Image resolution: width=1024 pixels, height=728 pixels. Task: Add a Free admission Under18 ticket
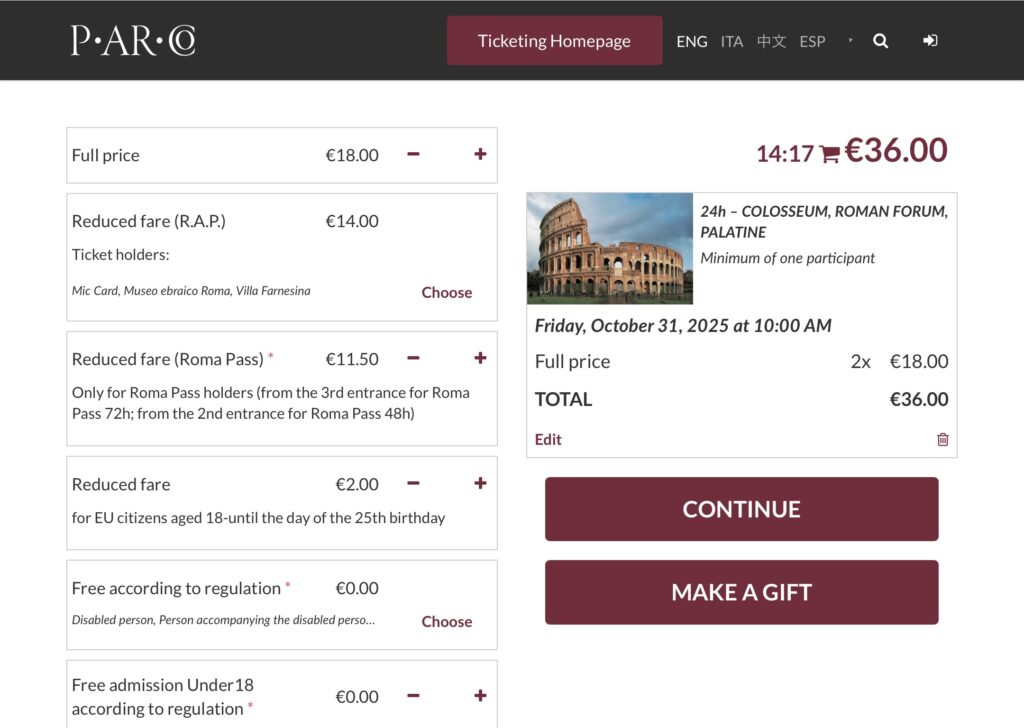tap(480, 696)
